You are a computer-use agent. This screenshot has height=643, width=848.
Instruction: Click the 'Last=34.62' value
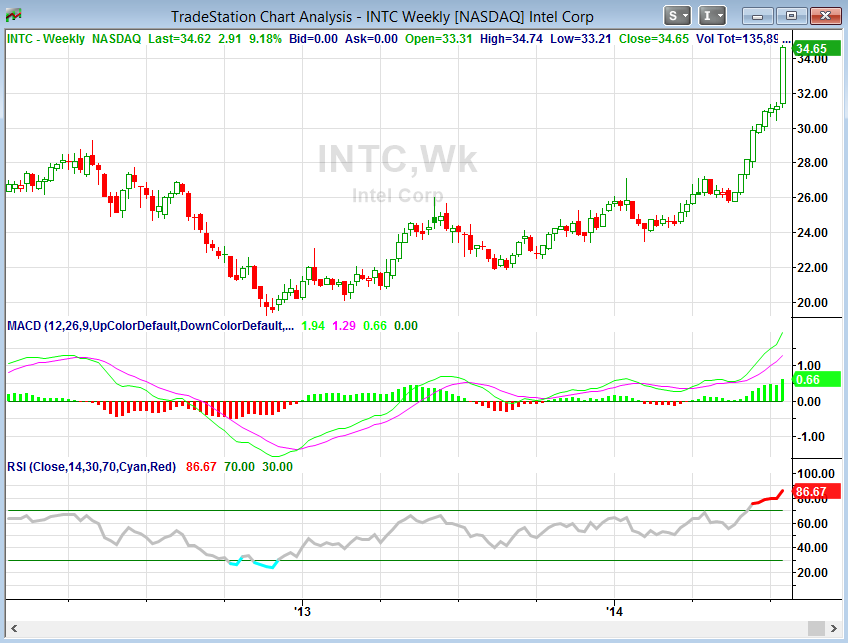tap(180, 39)
